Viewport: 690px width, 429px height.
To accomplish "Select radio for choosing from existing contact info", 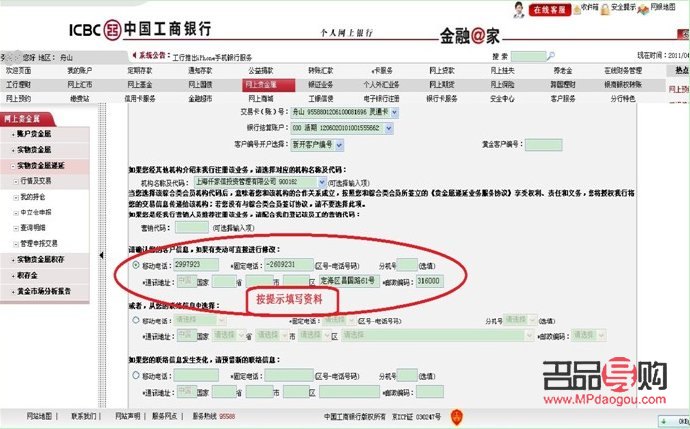I will [136, 320].
